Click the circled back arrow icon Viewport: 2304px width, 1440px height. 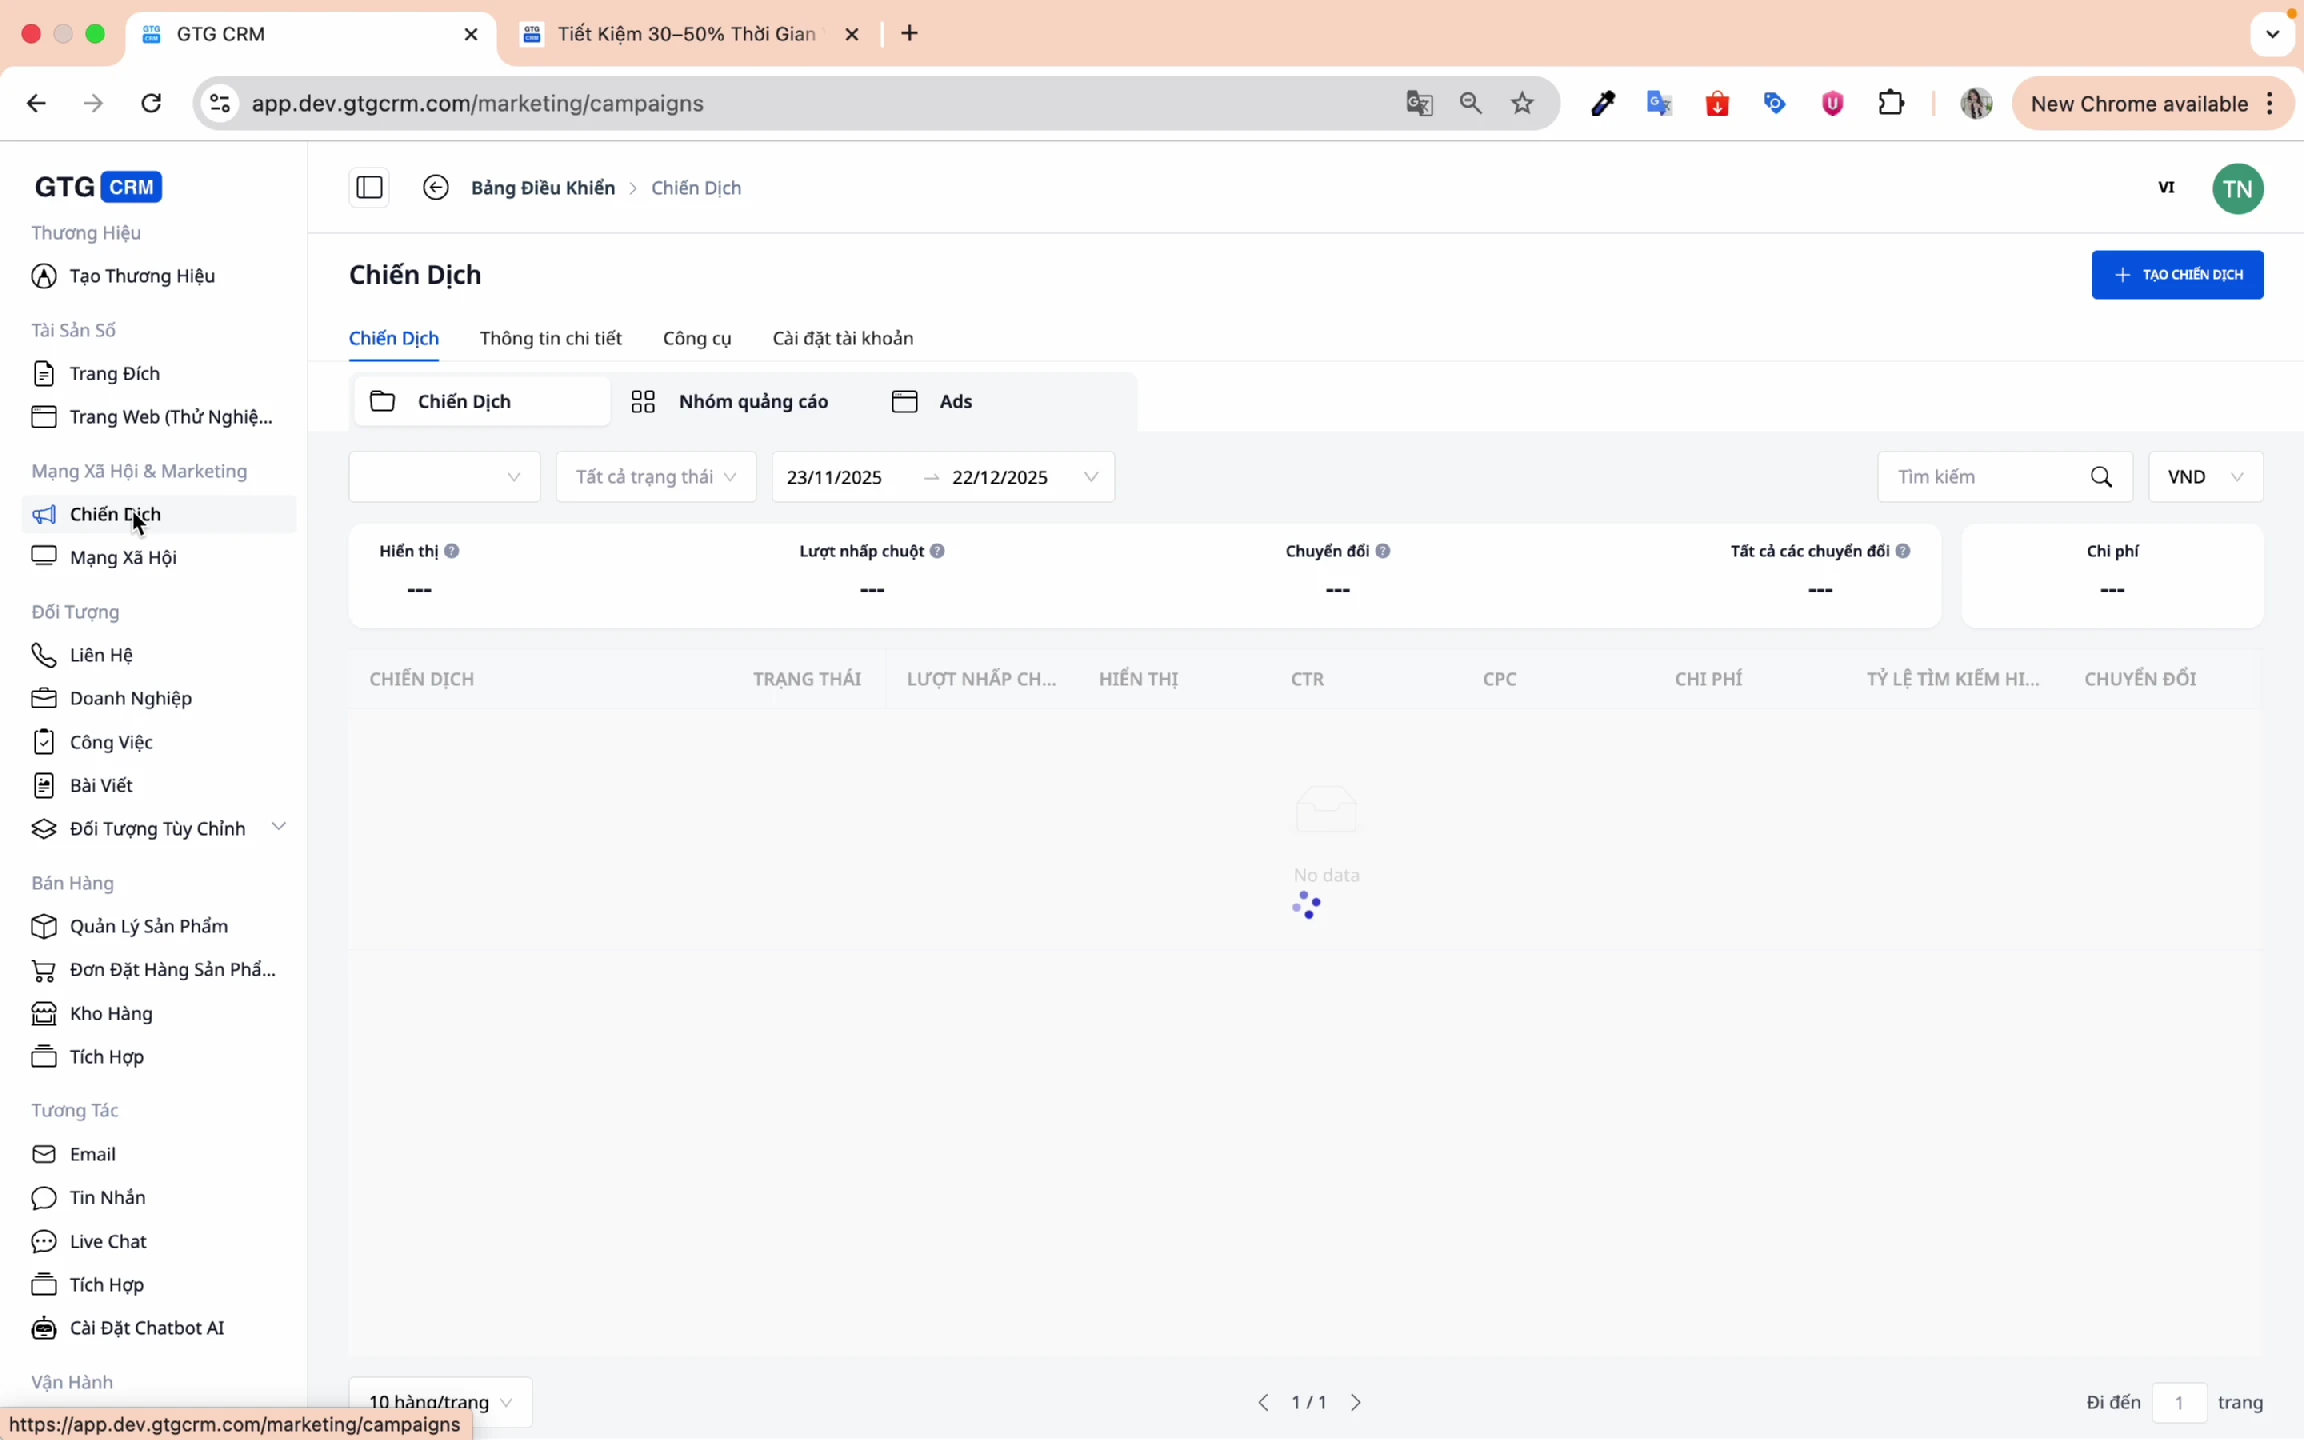click(x=436, y=187)
